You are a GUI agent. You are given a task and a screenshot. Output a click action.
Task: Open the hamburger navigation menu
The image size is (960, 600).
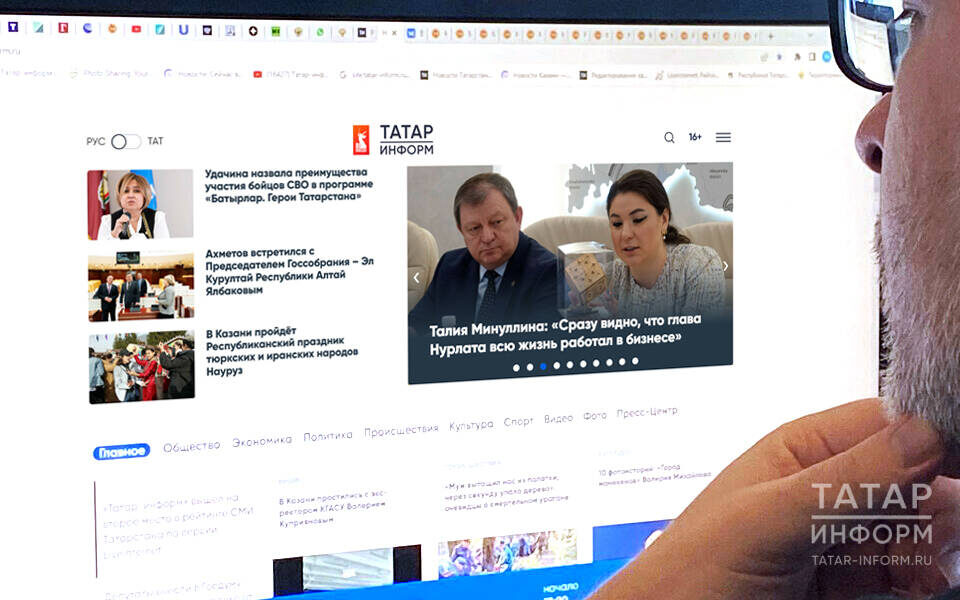point(723,137)
